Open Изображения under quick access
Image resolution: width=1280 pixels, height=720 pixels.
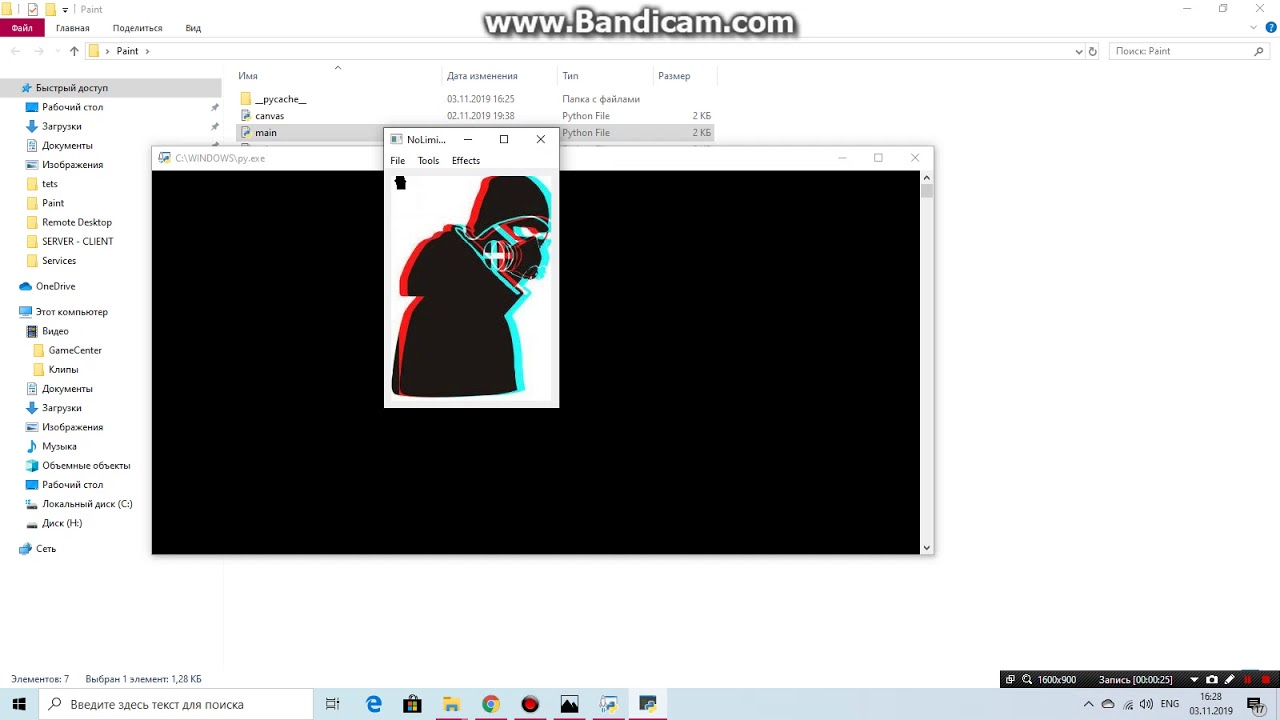pos(72,165)
